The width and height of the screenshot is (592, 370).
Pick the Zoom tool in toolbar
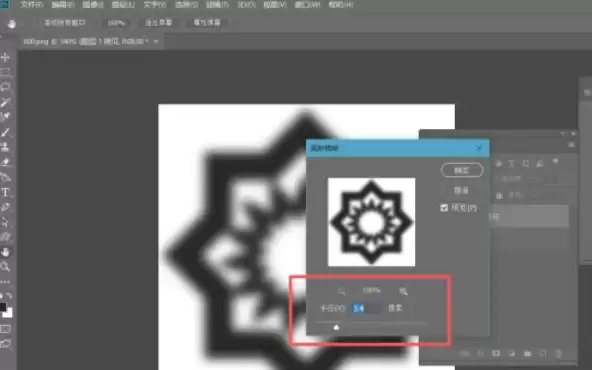[5, 267]
